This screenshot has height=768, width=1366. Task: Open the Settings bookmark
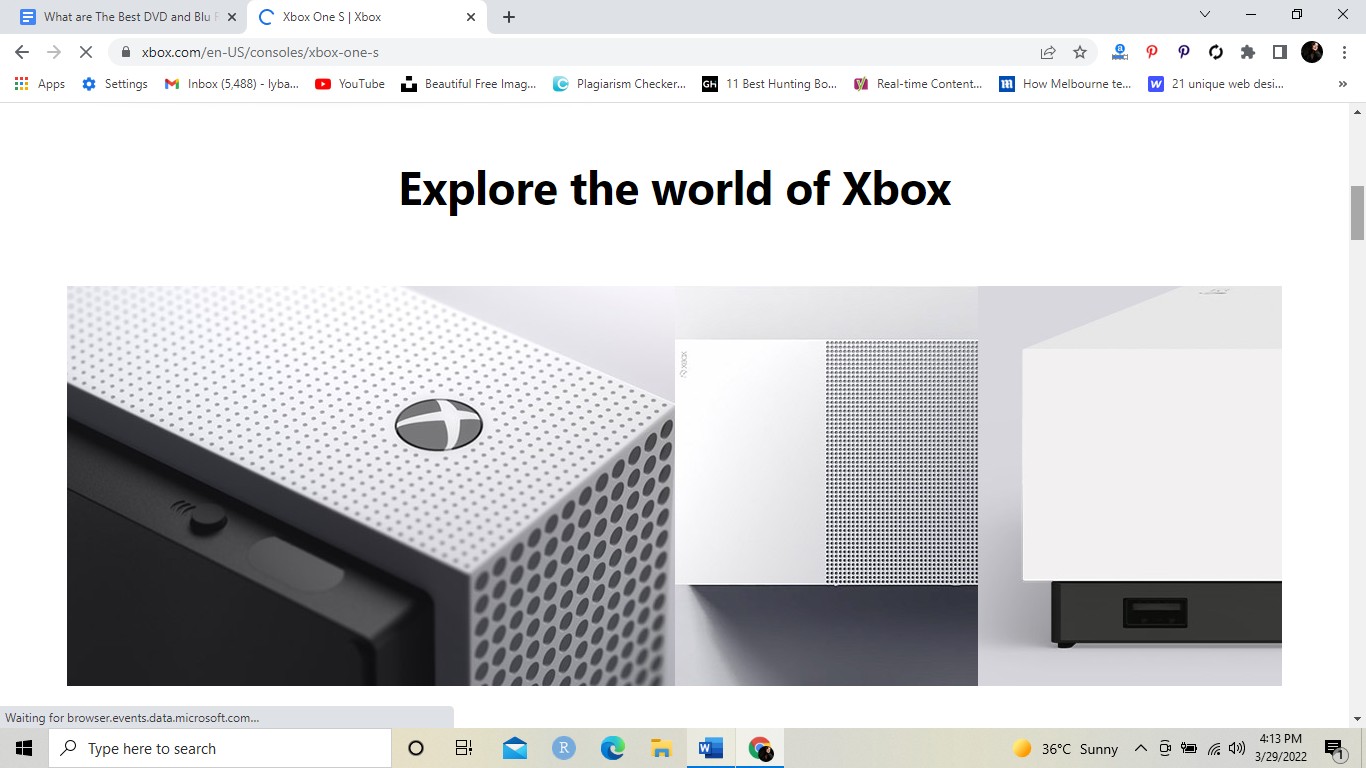(x=115, y=84)
